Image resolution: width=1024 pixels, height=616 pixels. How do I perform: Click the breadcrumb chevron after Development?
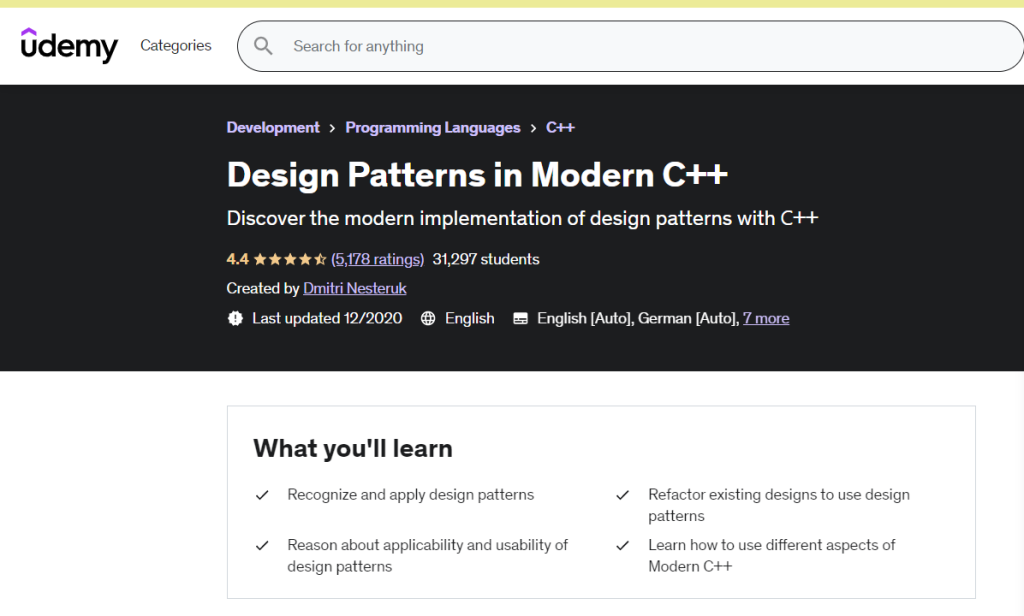point(331,127)
